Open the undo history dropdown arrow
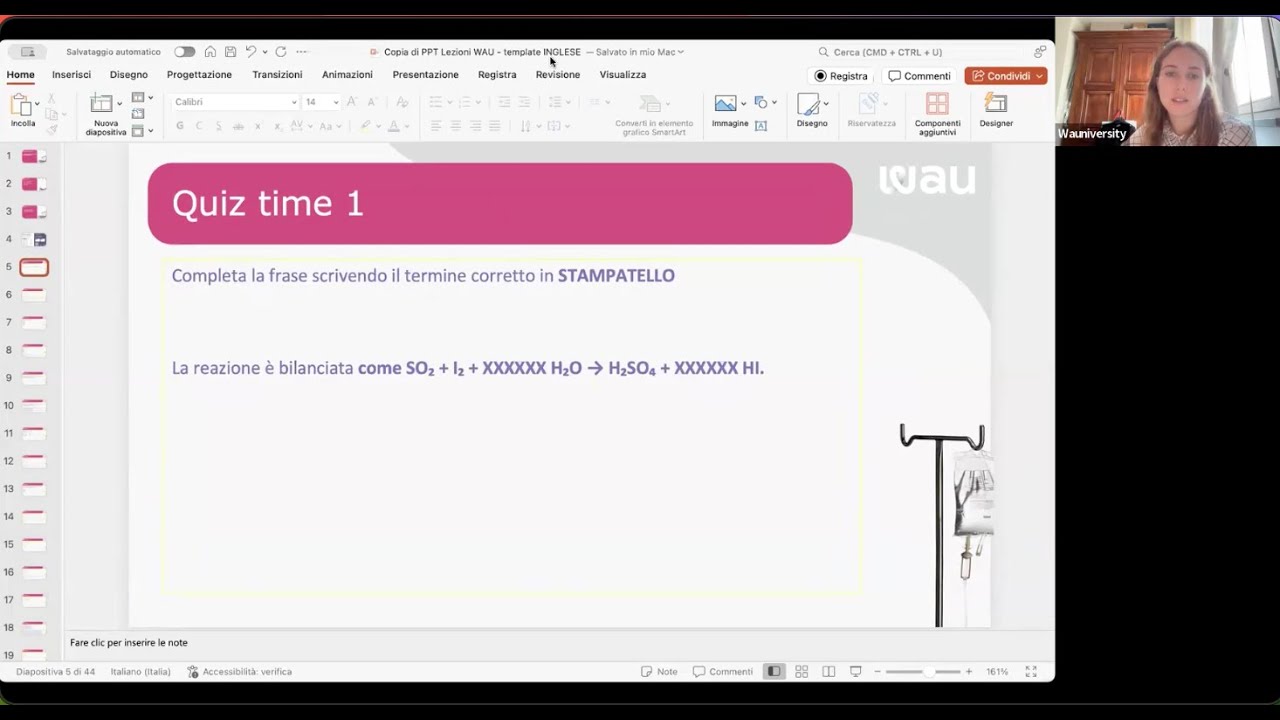Image resolution: width=1280 pixels, height=720 pixels. pyautogui.click(x=265, y=52)
